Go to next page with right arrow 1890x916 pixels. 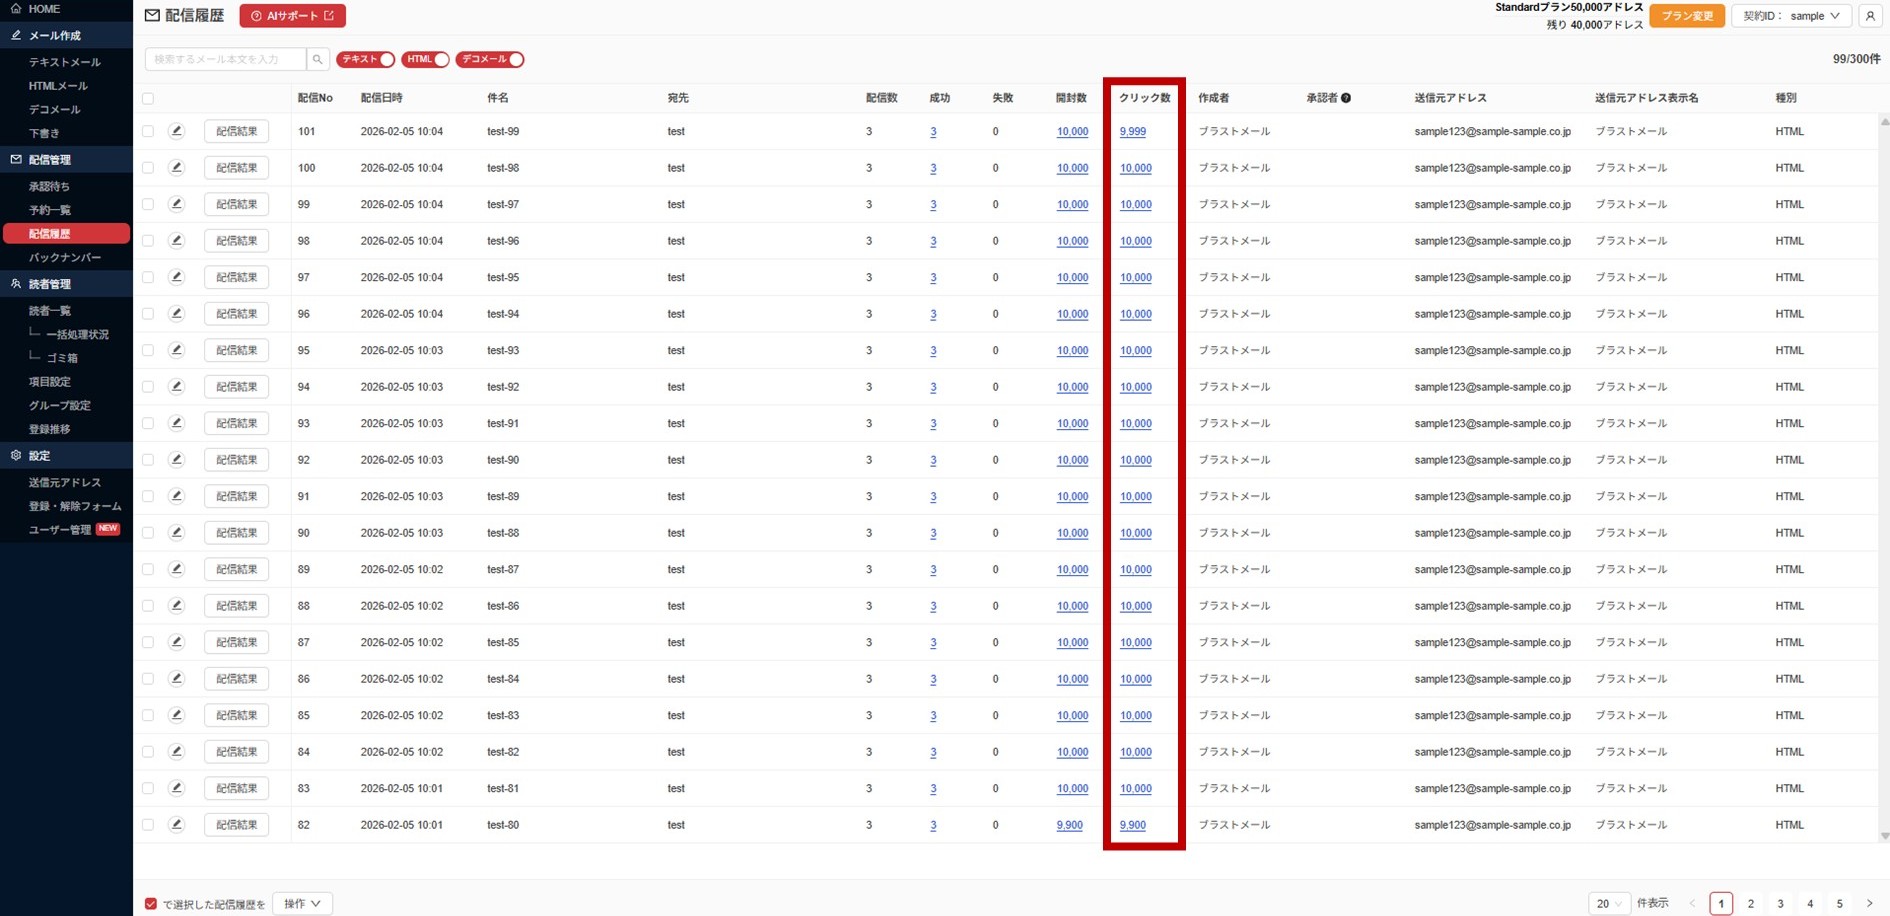pos(1869,904)
